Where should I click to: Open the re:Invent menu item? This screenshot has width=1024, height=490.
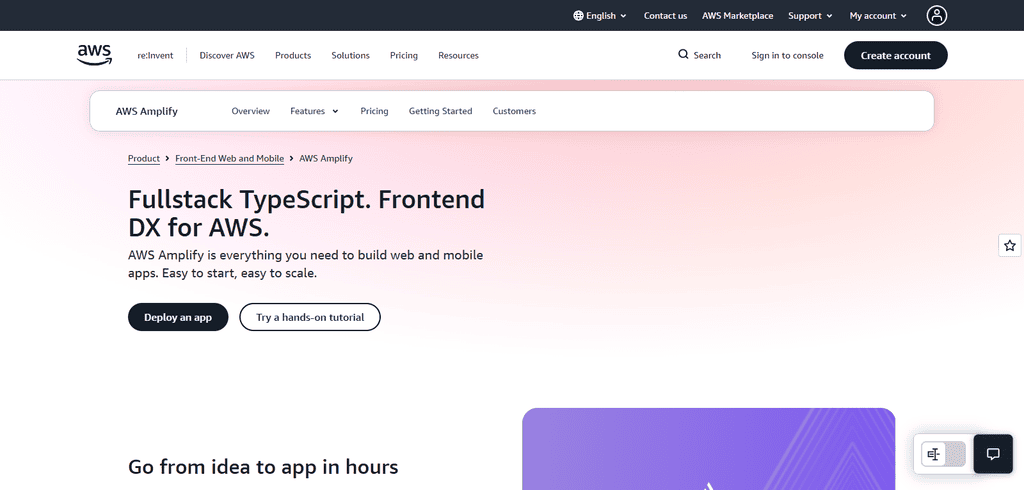coord(155,56)
